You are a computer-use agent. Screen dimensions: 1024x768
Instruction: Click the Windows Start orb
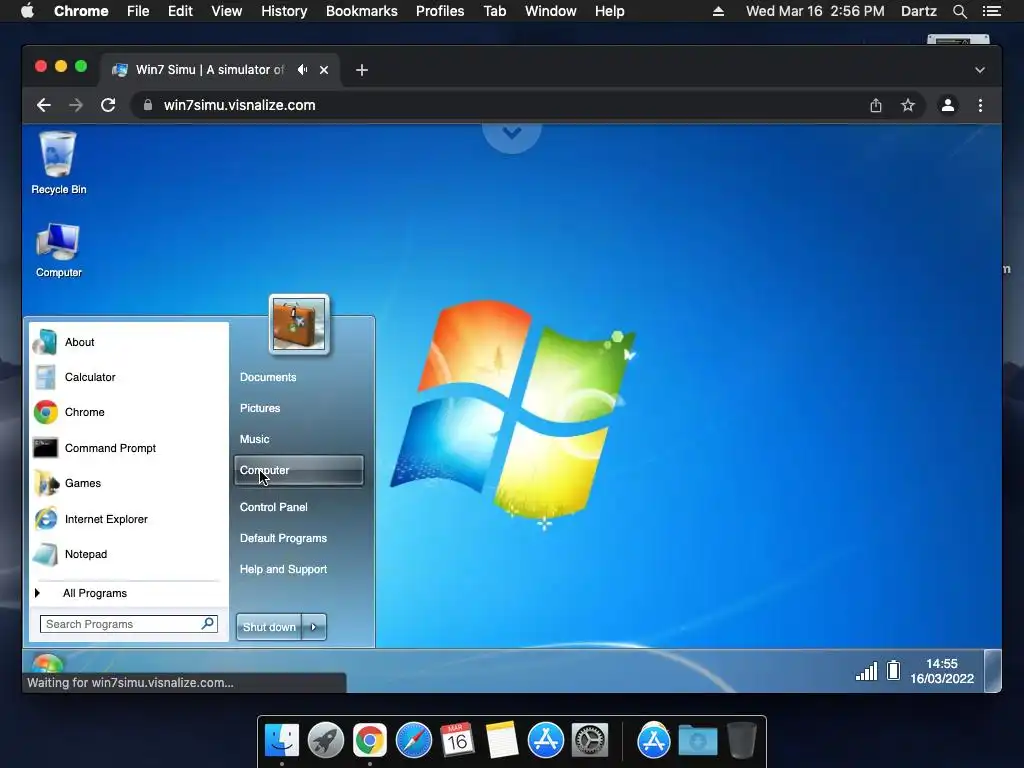tap(46, 662)
